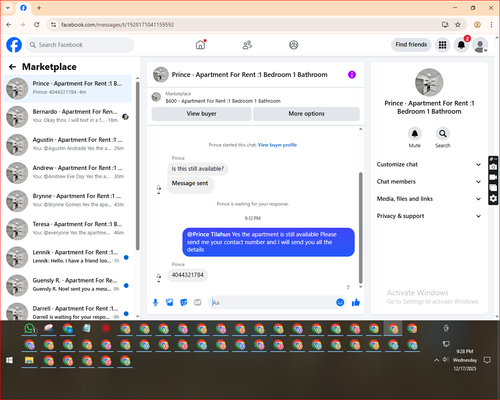The image size is (500, 400).
Task: Open the Friends icon in top navigation
Action: pos(247,45)
